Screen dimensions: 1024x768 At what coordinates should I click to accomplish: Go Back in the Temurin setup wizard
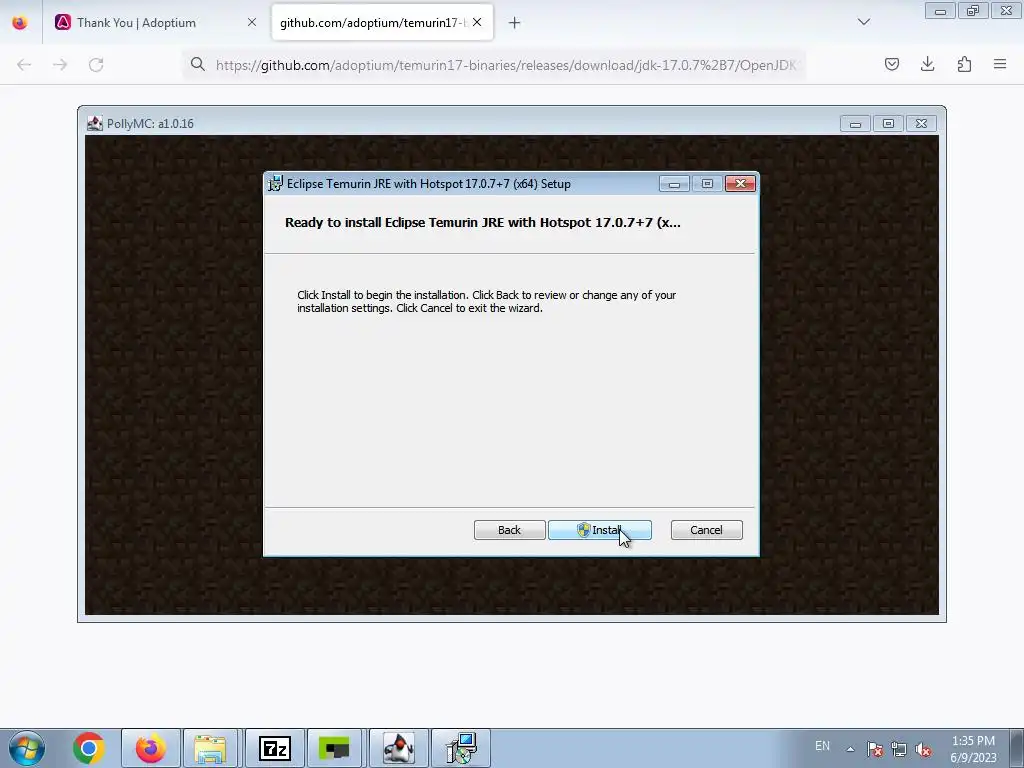tap(509, 530)
